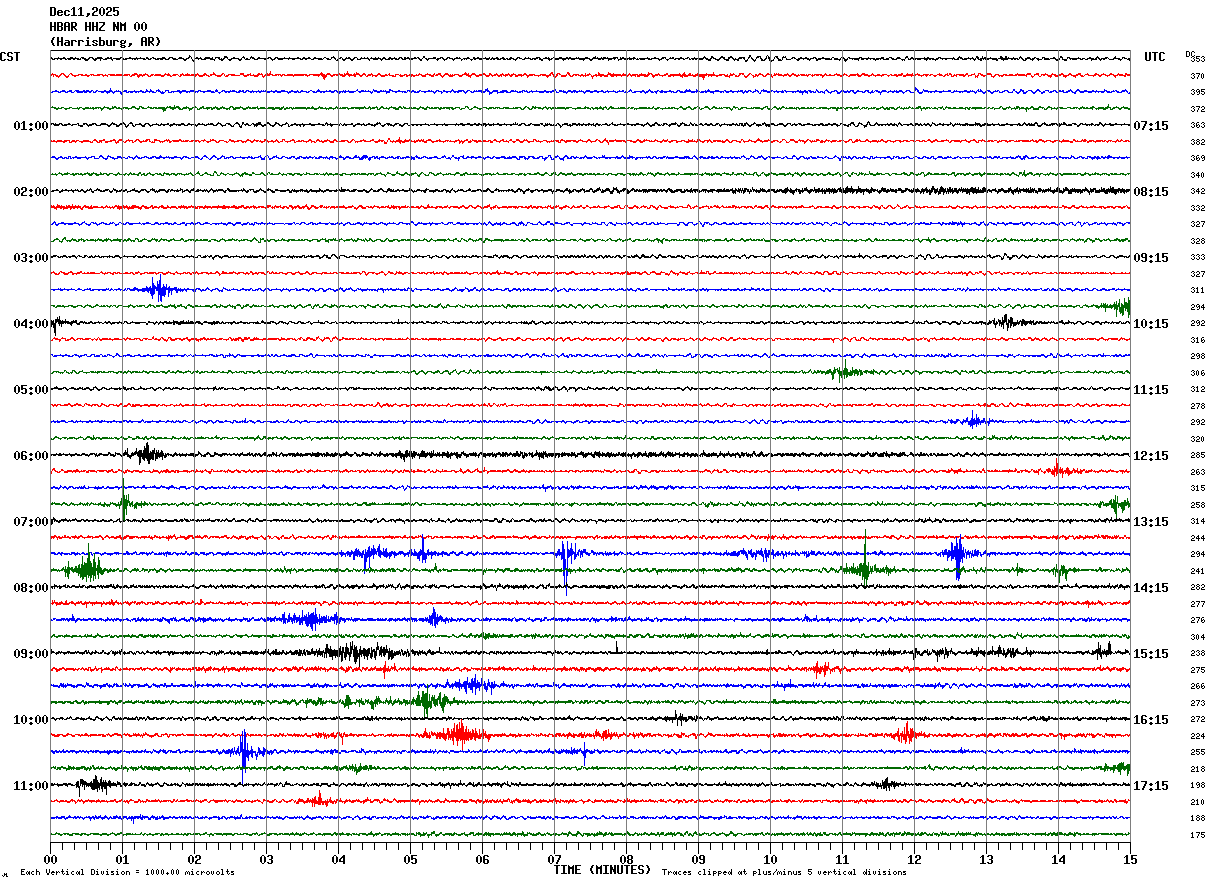Click minute tick label 05 on time axis
The image size is (1210, 886).
[410, 860]
